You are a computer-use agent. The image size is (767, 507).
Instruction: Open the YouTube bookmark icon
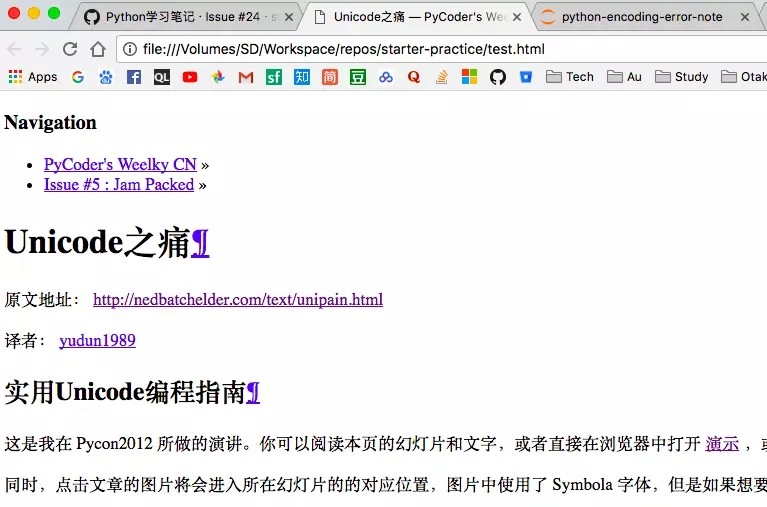pyautogui.click(x=190, y=77)
